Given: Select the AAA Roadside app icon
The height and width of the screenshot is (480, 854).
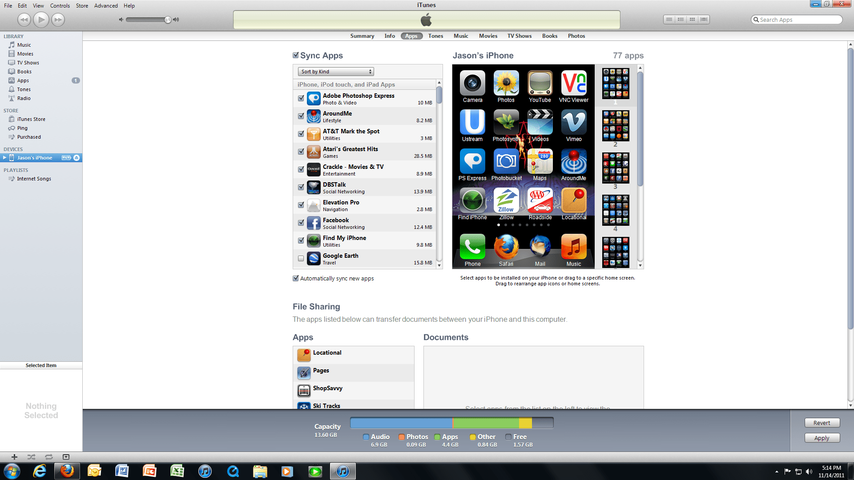Looking at the screenshot, I should pos(540,200).
